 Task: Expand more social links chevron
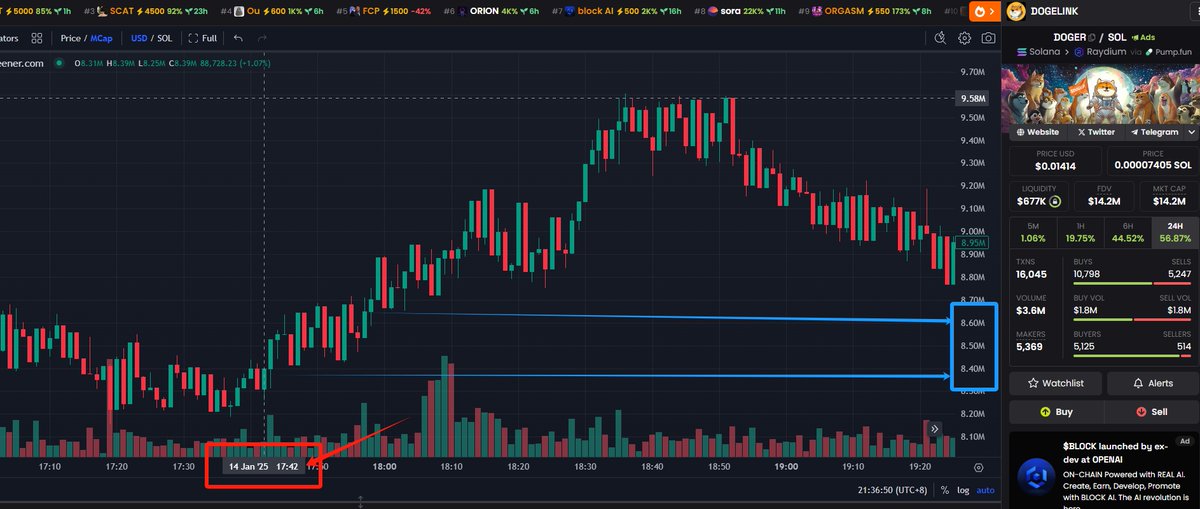pyautogui.click(x=1193, y=132)
